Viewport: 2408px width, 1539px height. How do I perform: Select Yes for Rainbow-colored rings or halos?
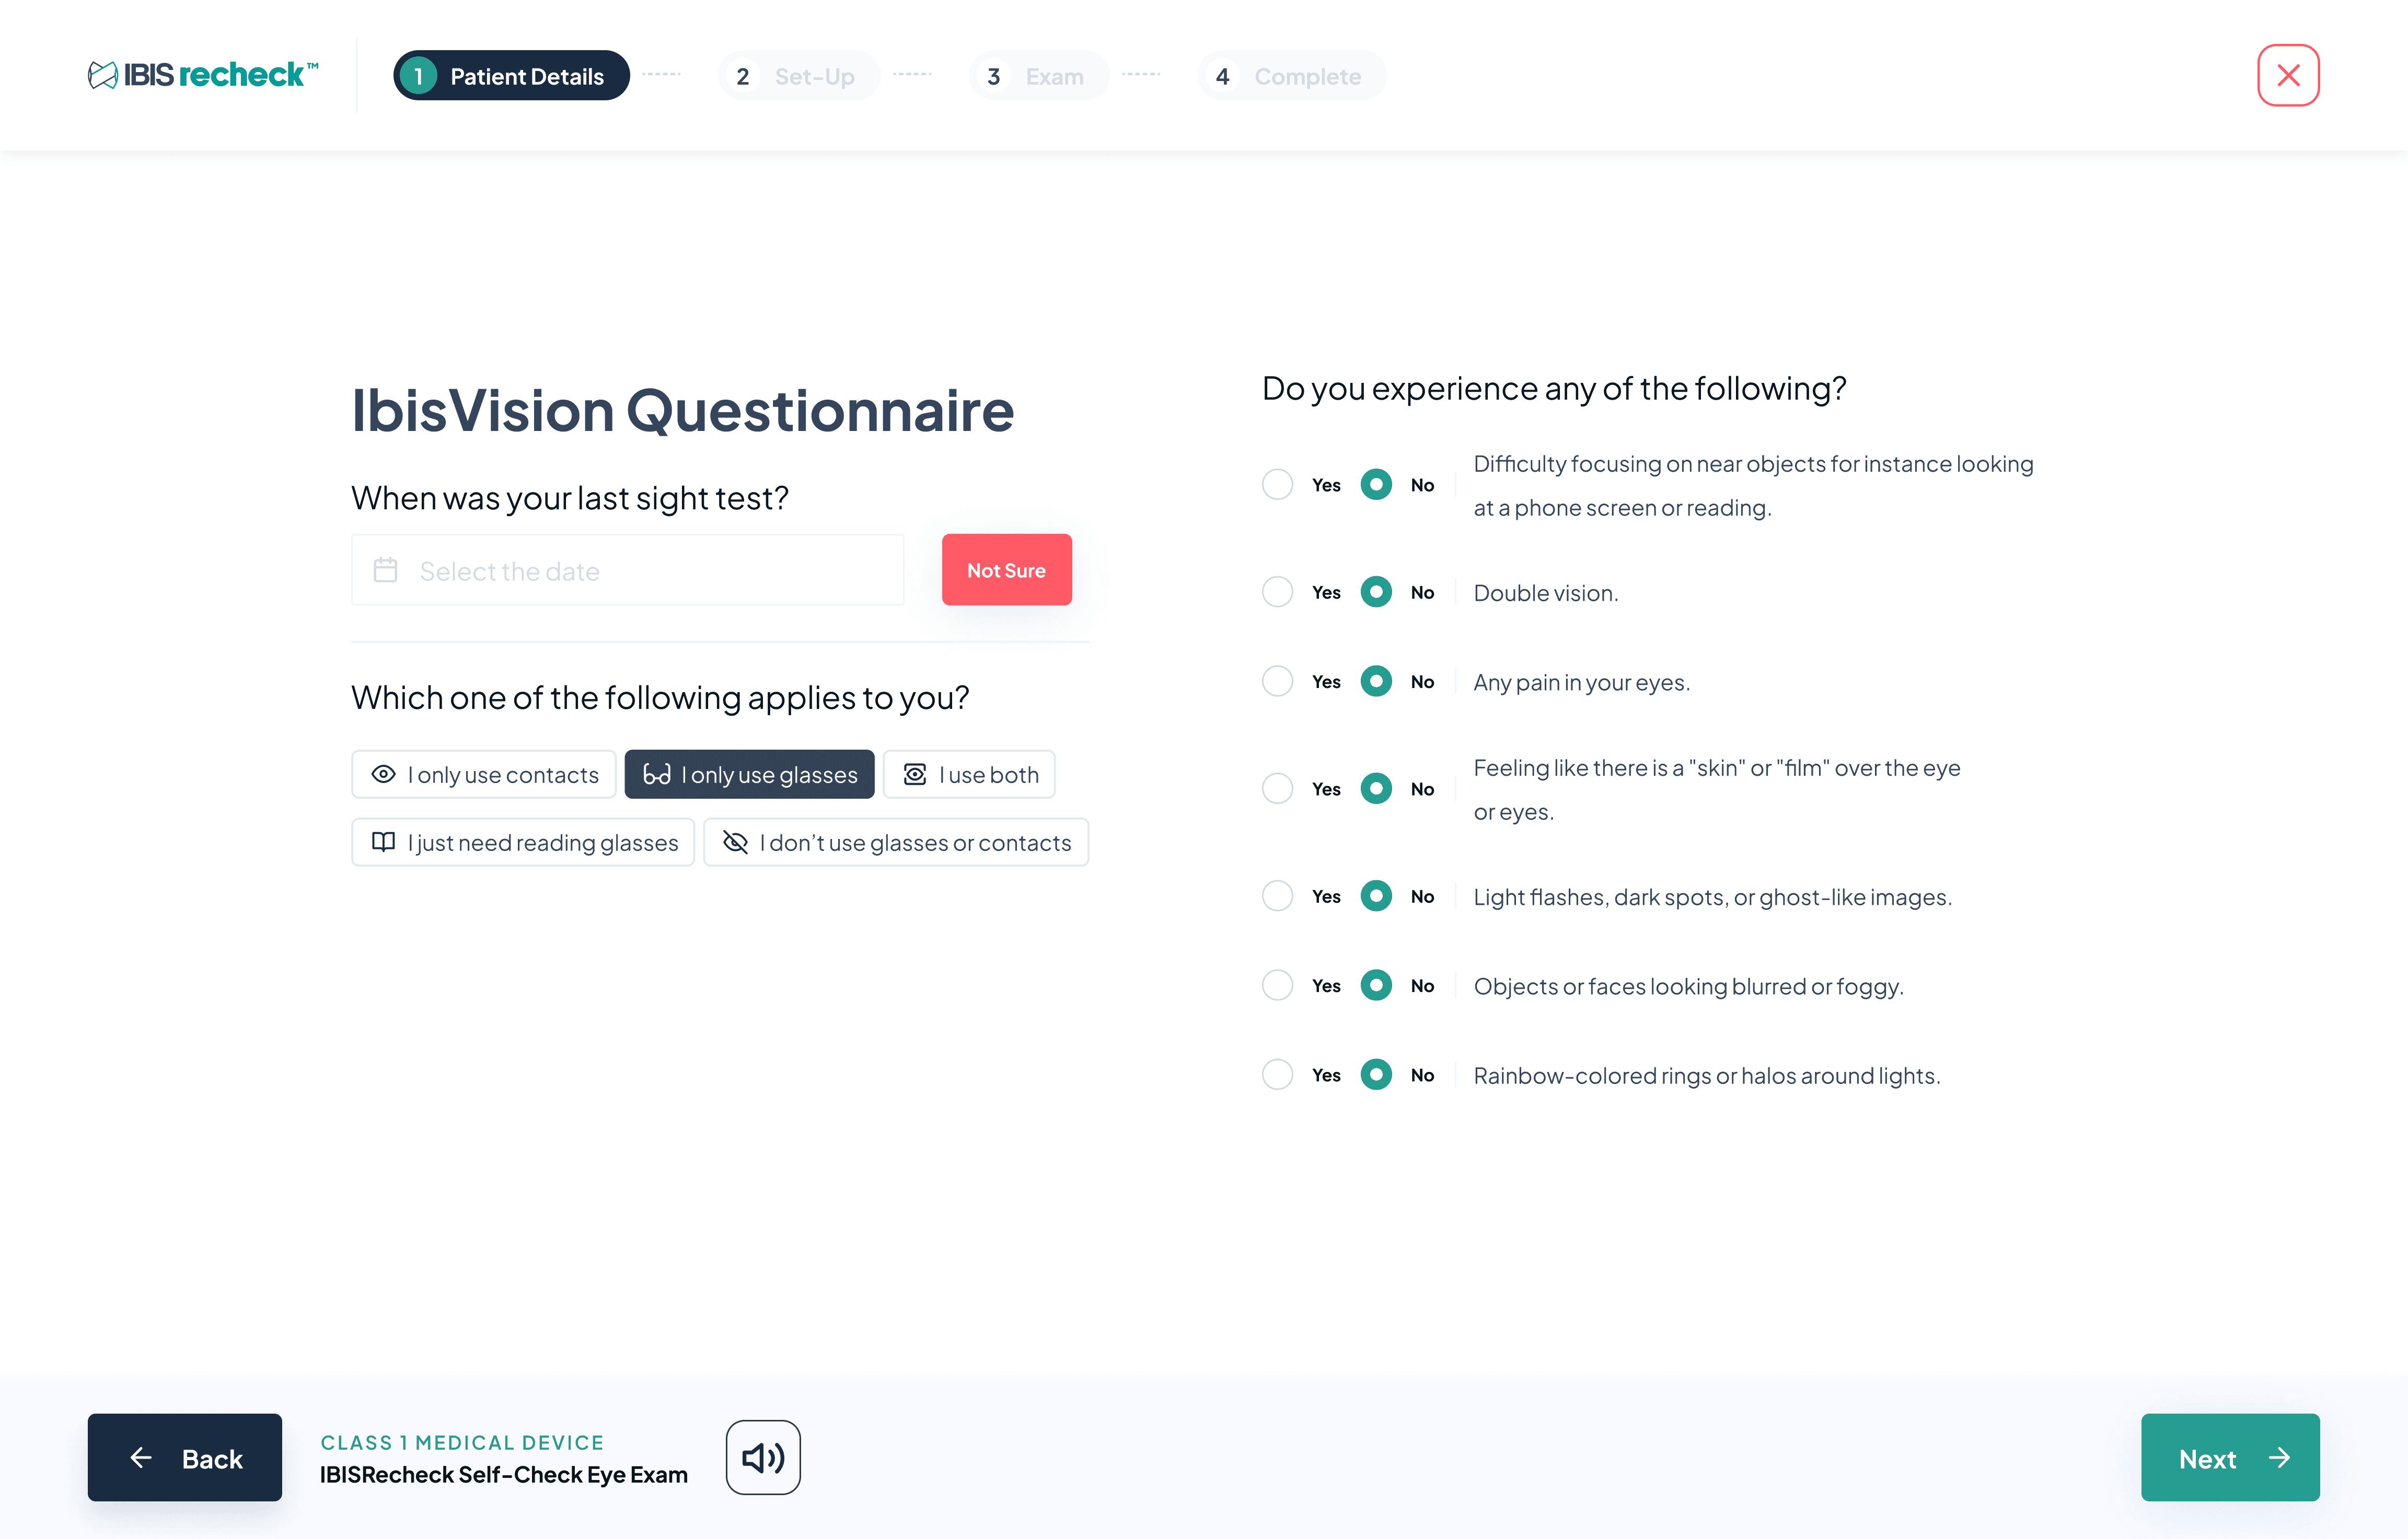tap(1277, 1074)
